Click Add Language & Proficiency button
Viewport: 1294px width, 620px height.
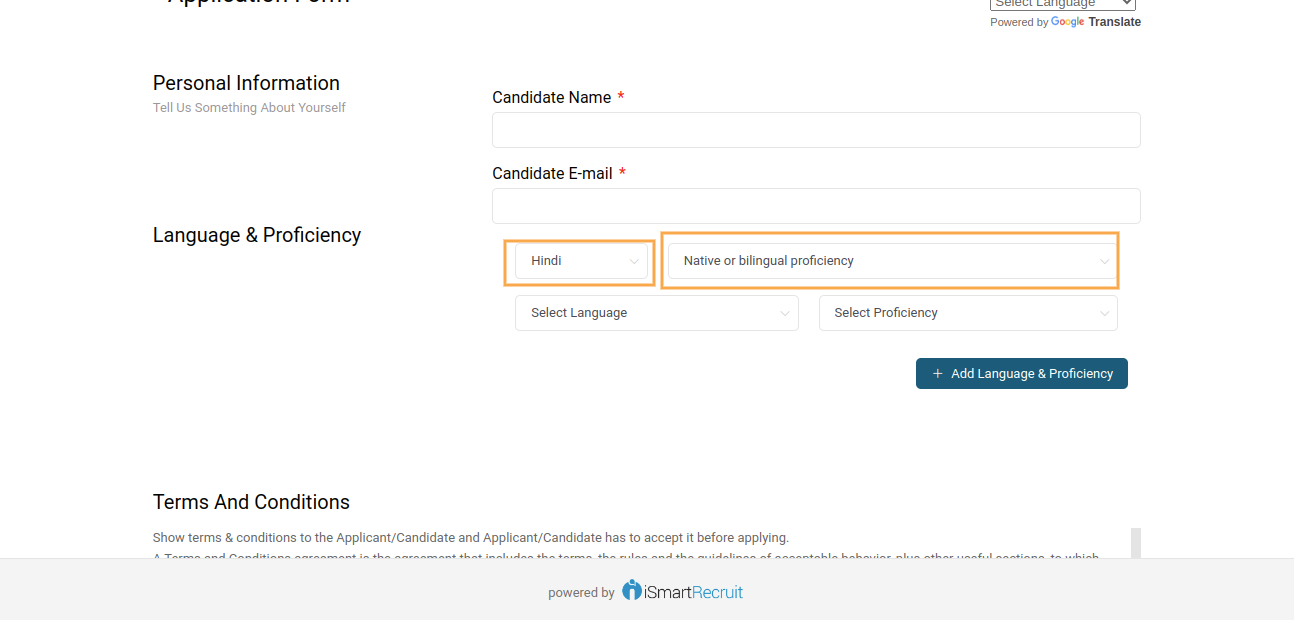click(1022, 373)
